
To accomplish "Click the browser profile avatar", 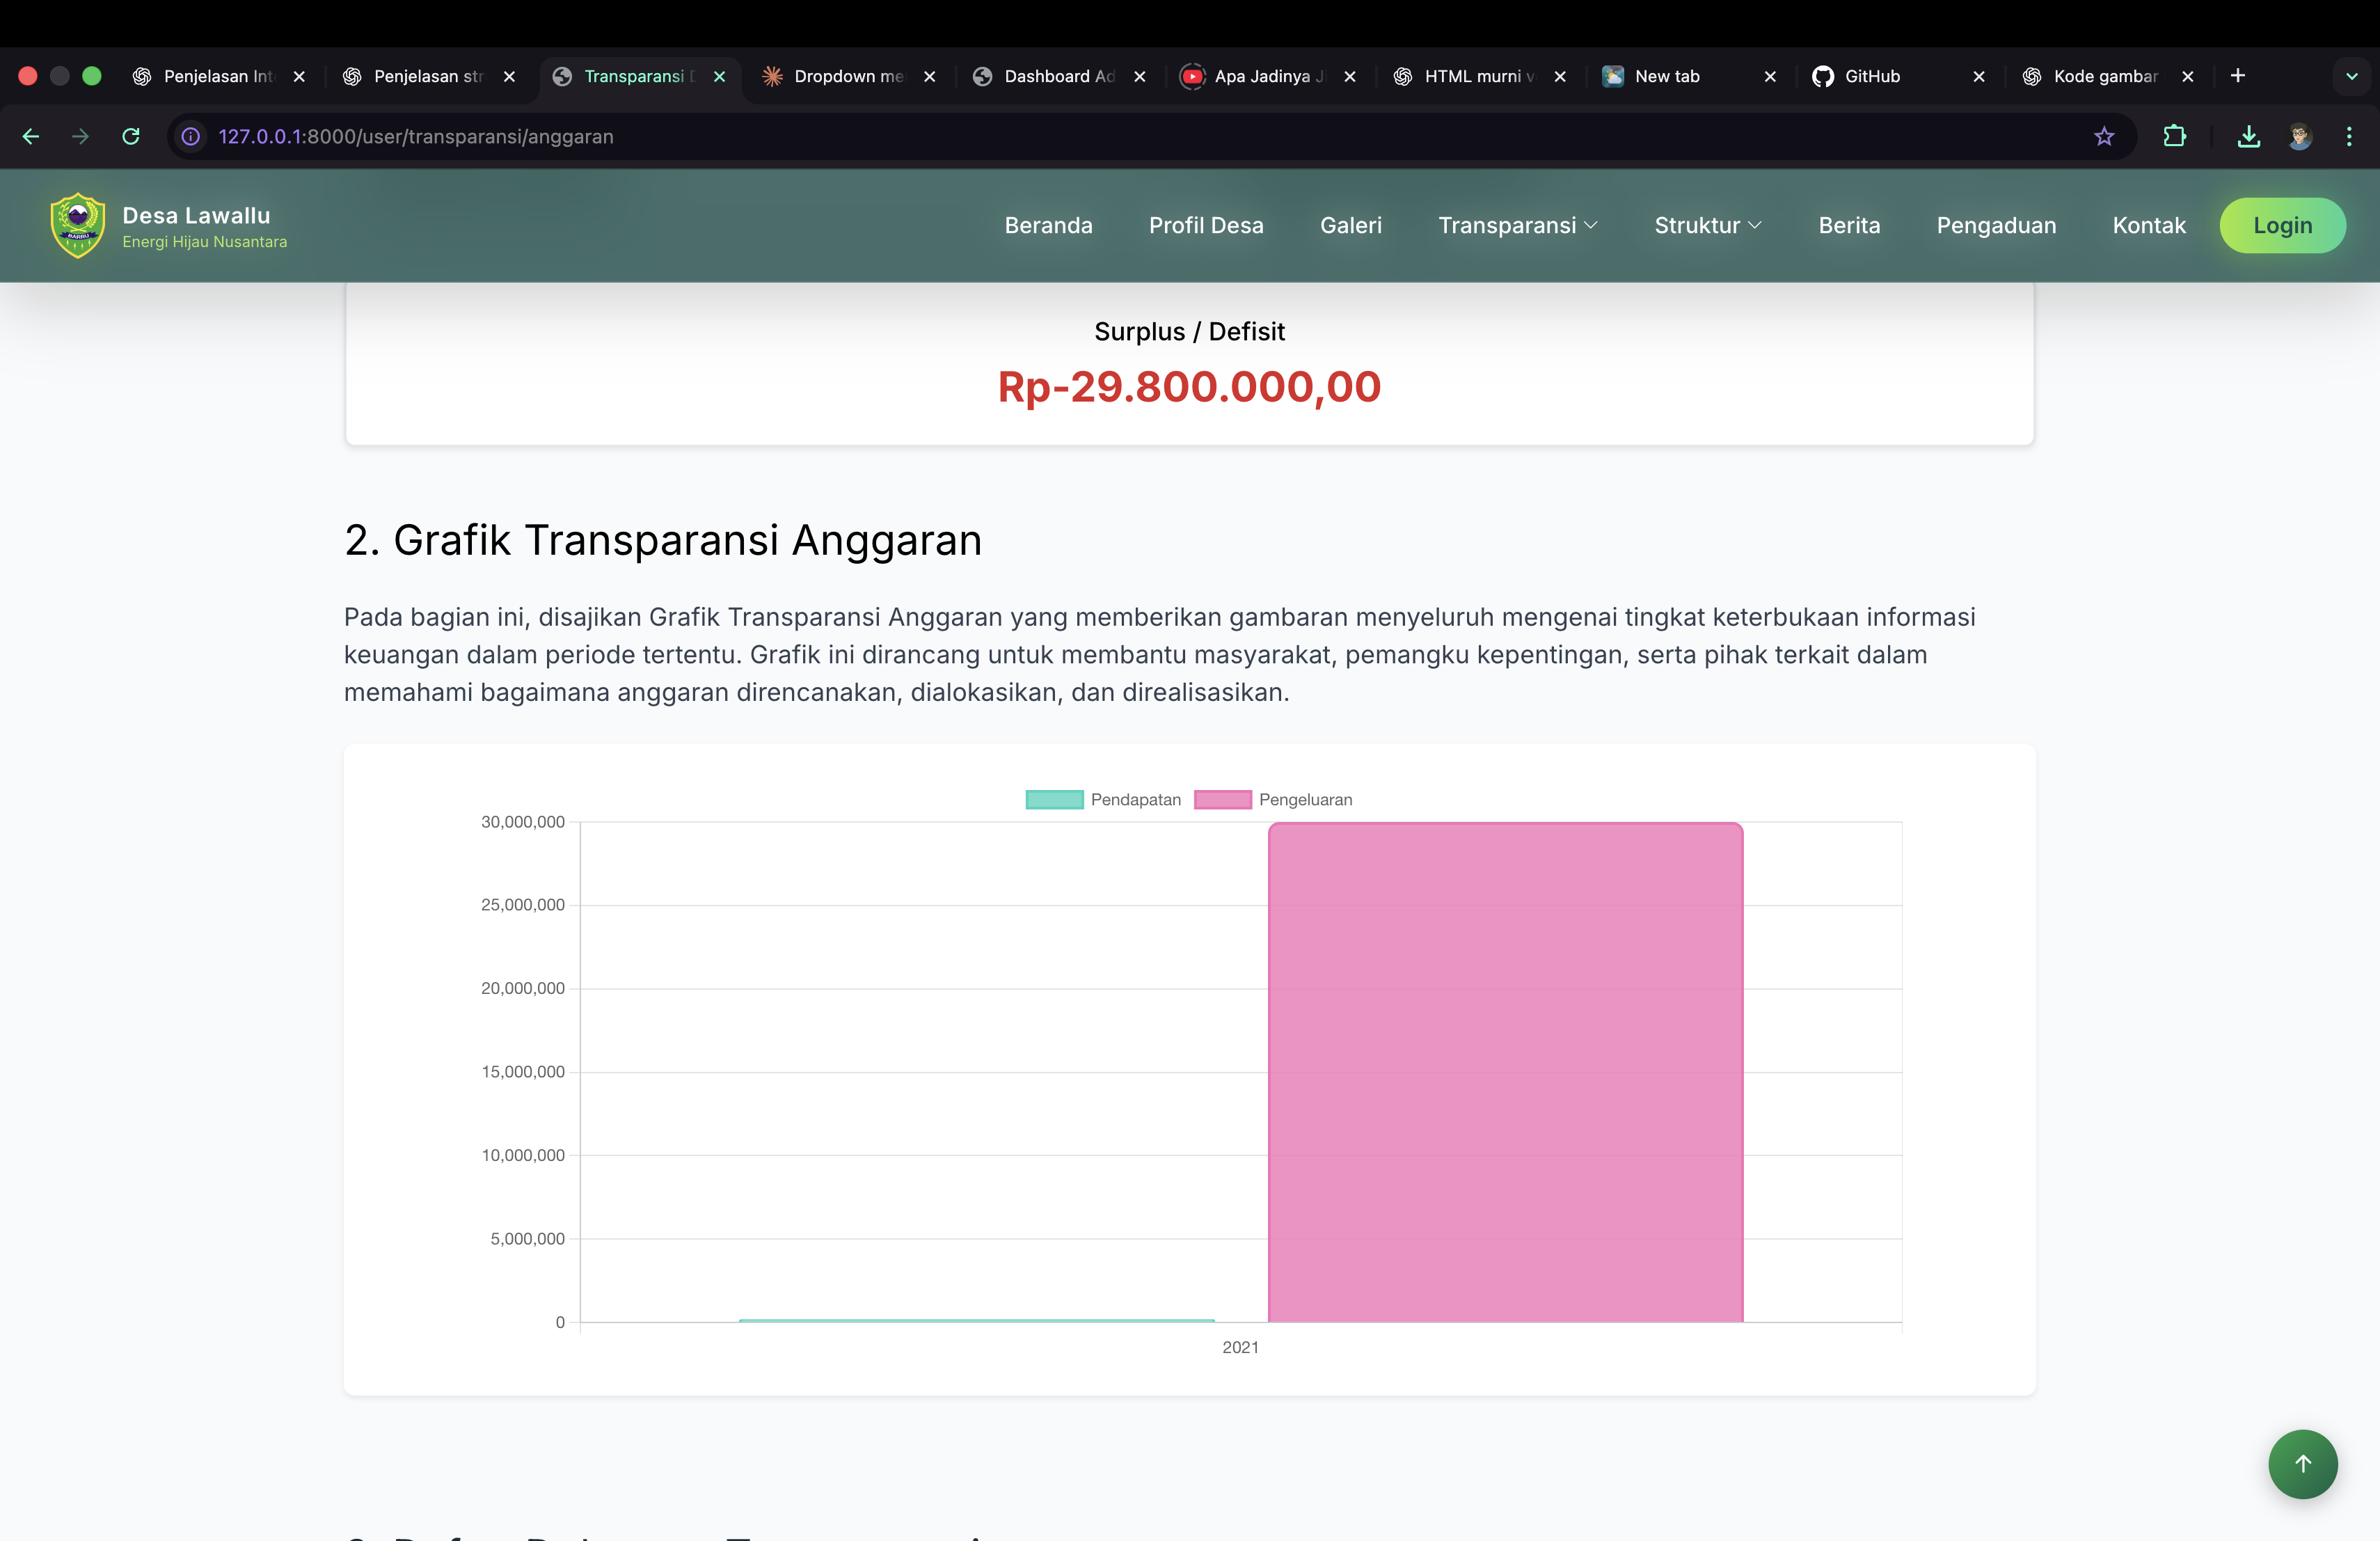I will tap(2301, 137).
